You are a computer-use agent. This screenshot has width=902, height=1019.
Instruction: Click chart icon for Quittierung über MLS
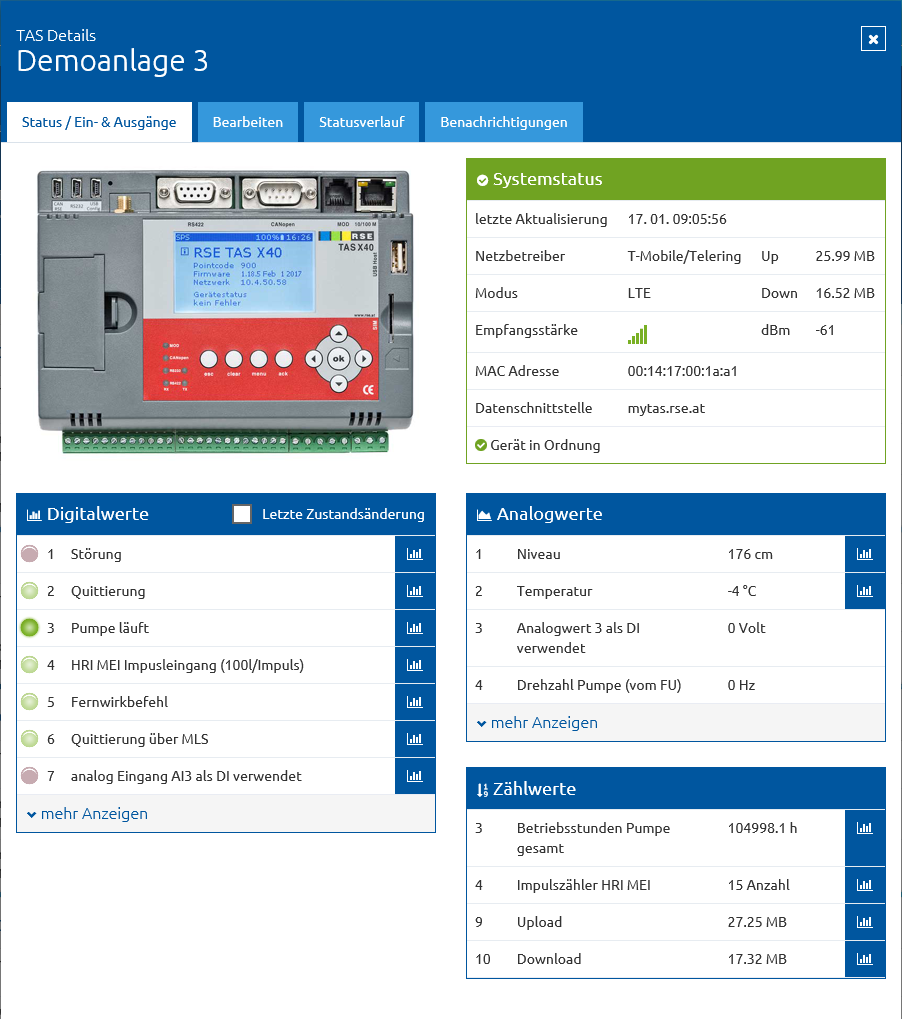click(415, 740)
